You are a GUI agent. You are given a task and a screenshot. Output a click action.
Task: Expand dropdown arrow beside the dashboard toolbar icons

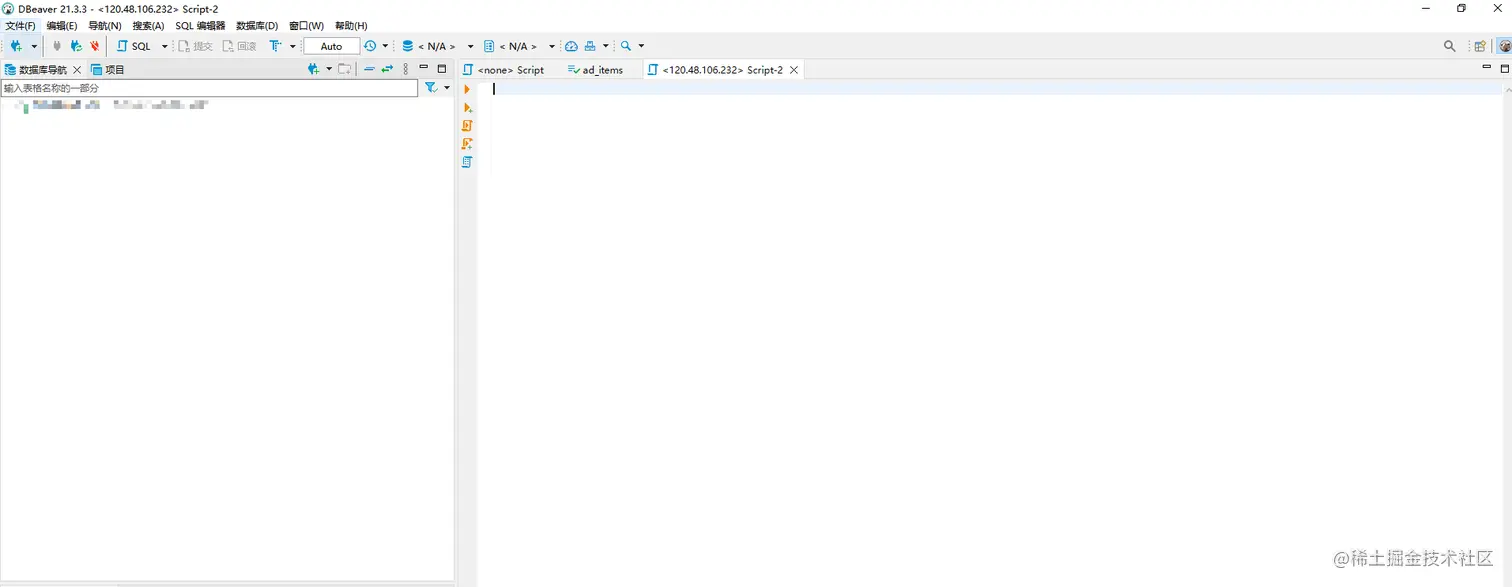pyautogui.click(x=606, y=46)
